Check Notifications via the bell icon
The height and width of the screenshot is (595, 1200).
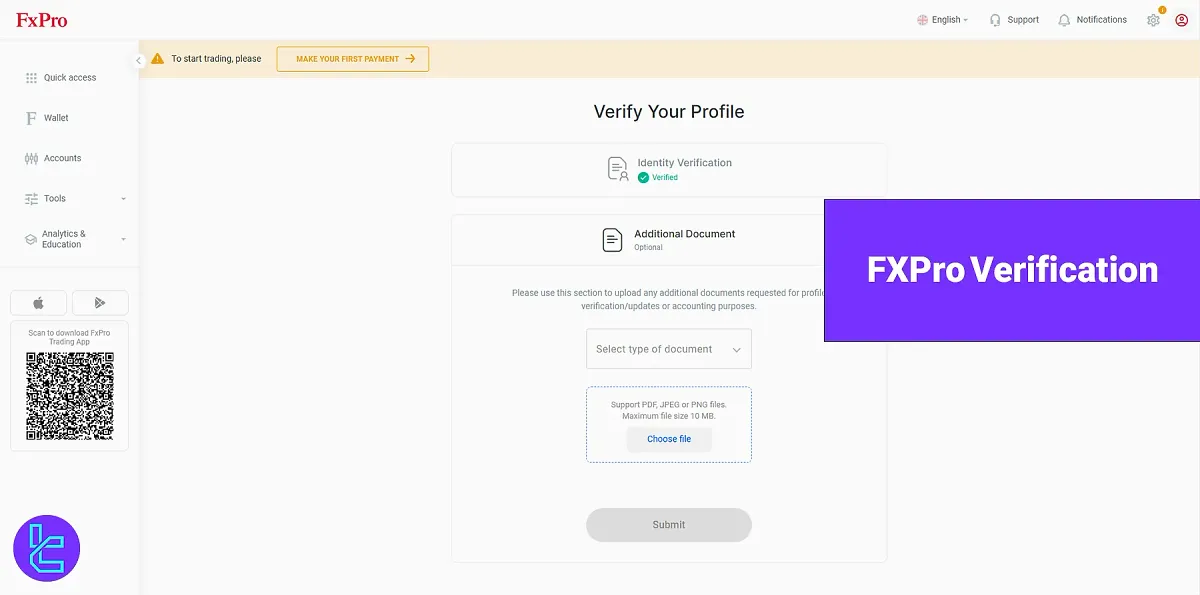click(1062, 19)
